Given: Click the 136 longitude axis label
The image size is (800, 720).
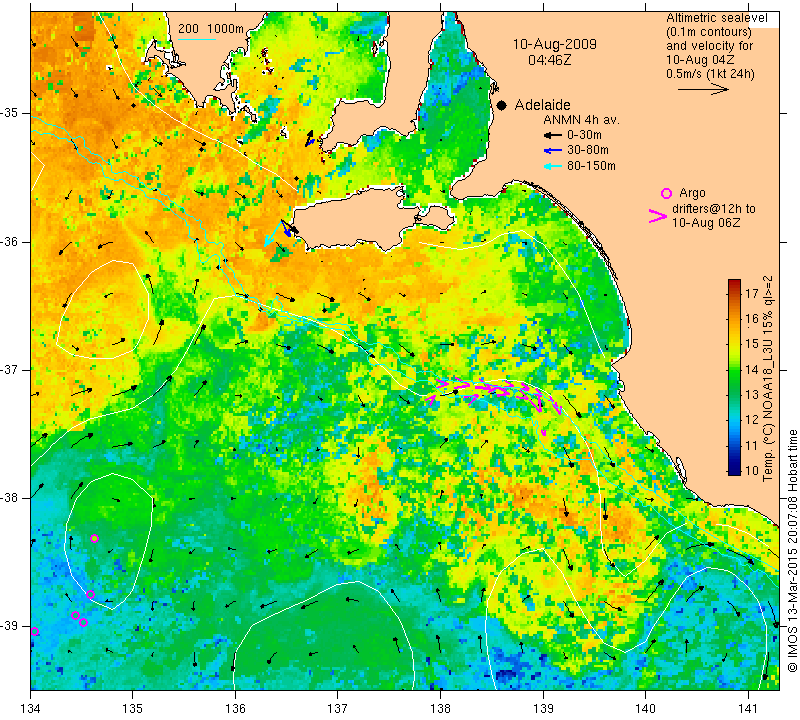Looking at the screenshot, I should (235, 708).
